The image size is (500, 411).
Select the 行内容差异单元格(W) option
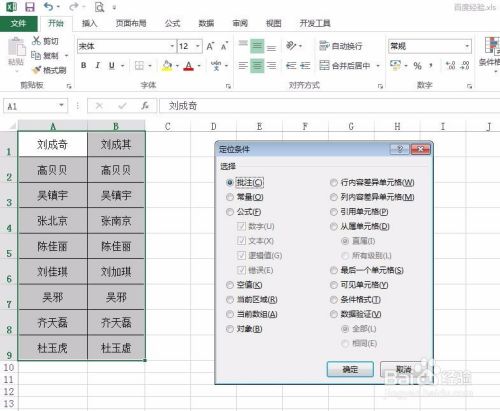(333, 183)
